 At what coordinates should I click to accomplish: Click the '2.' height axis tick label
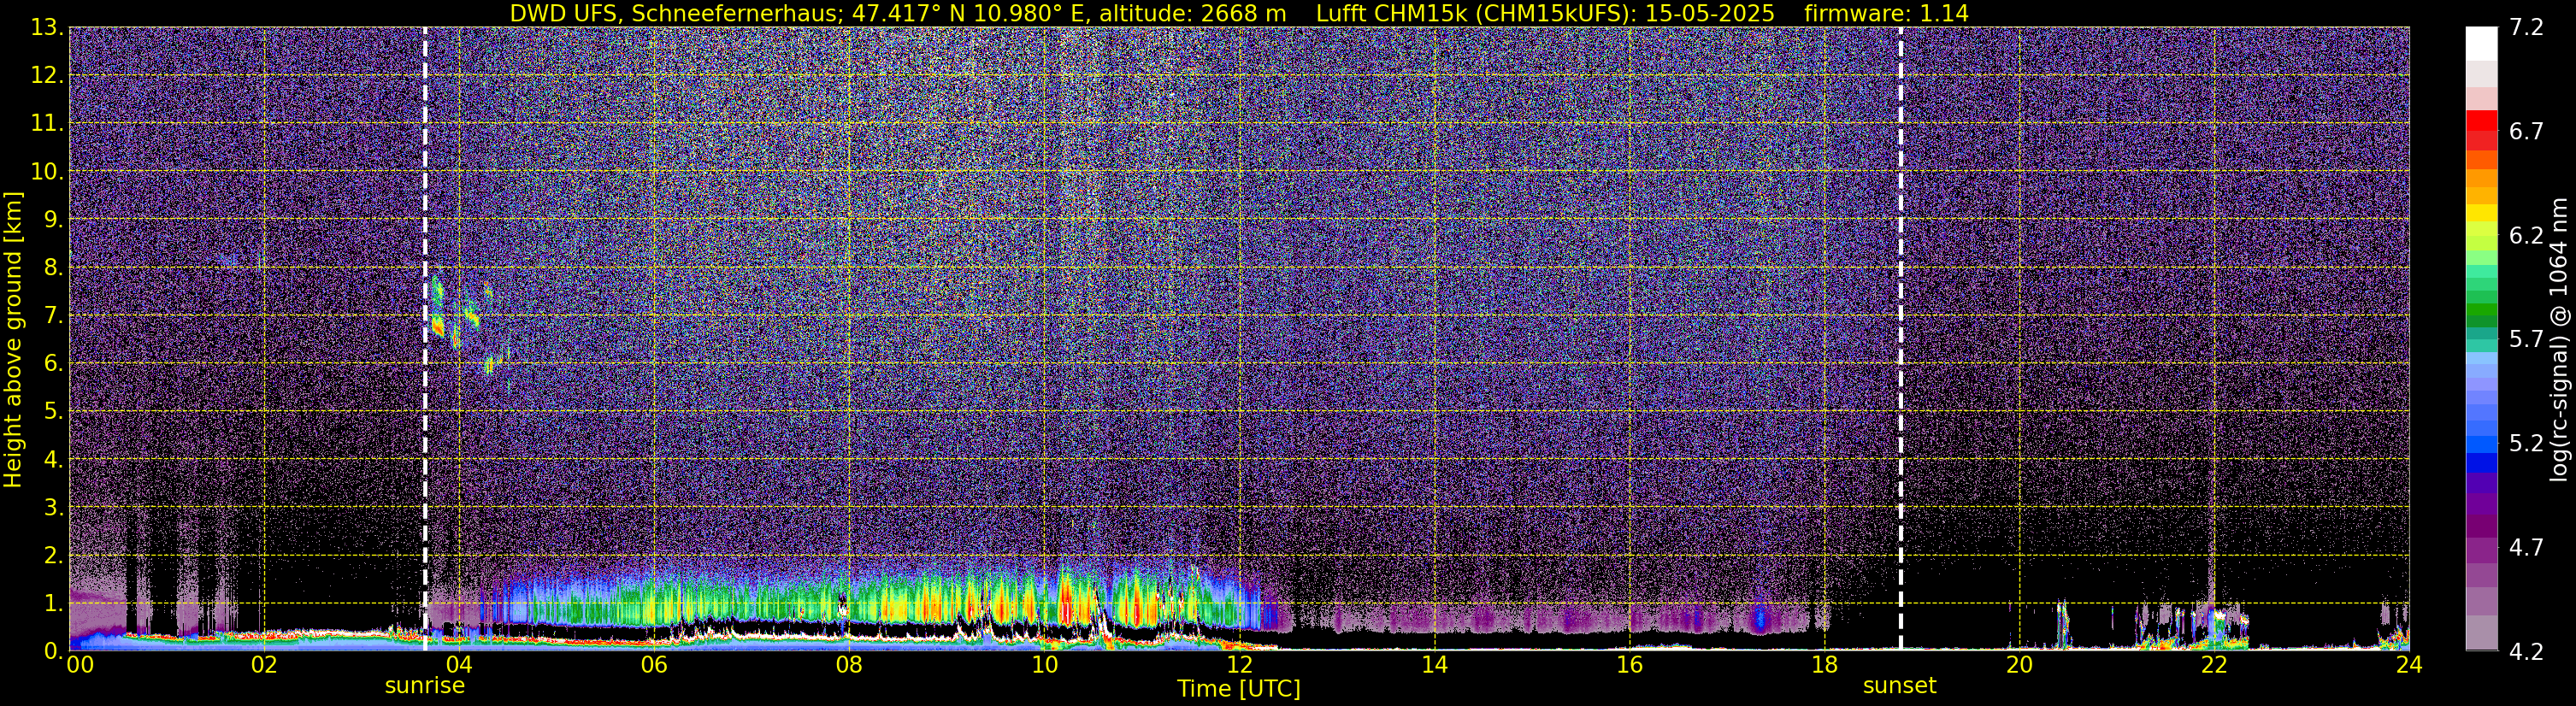[54, 555]
